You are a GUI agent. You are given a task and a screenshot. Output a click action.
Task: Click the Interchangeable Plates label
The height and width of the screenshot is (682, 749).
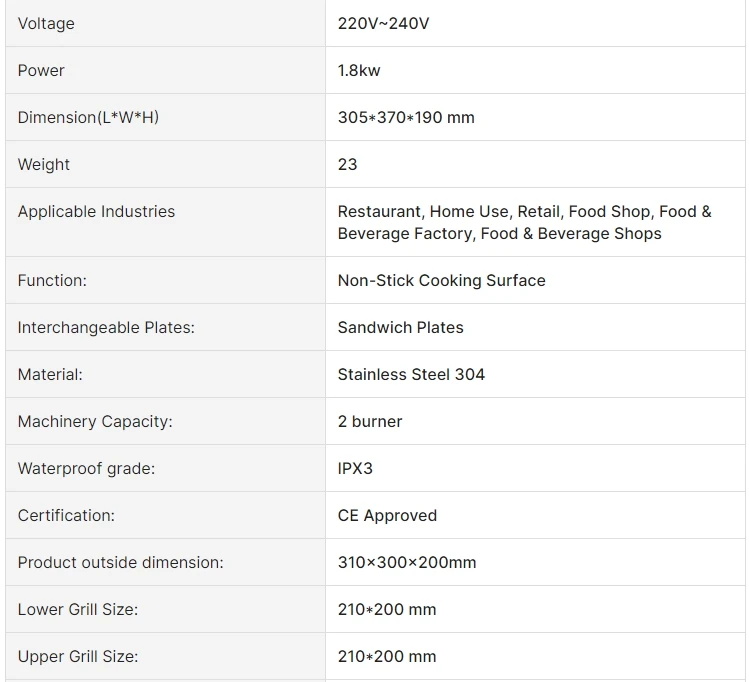(x=106, y=327)
